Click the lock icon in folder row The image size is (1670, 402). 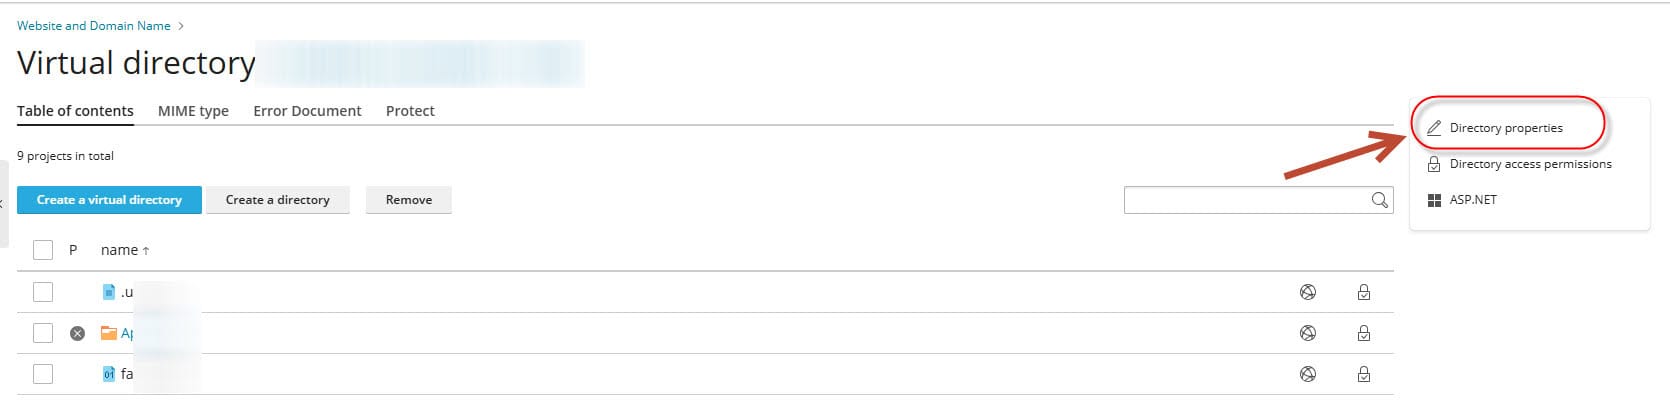pos(1363,333)
